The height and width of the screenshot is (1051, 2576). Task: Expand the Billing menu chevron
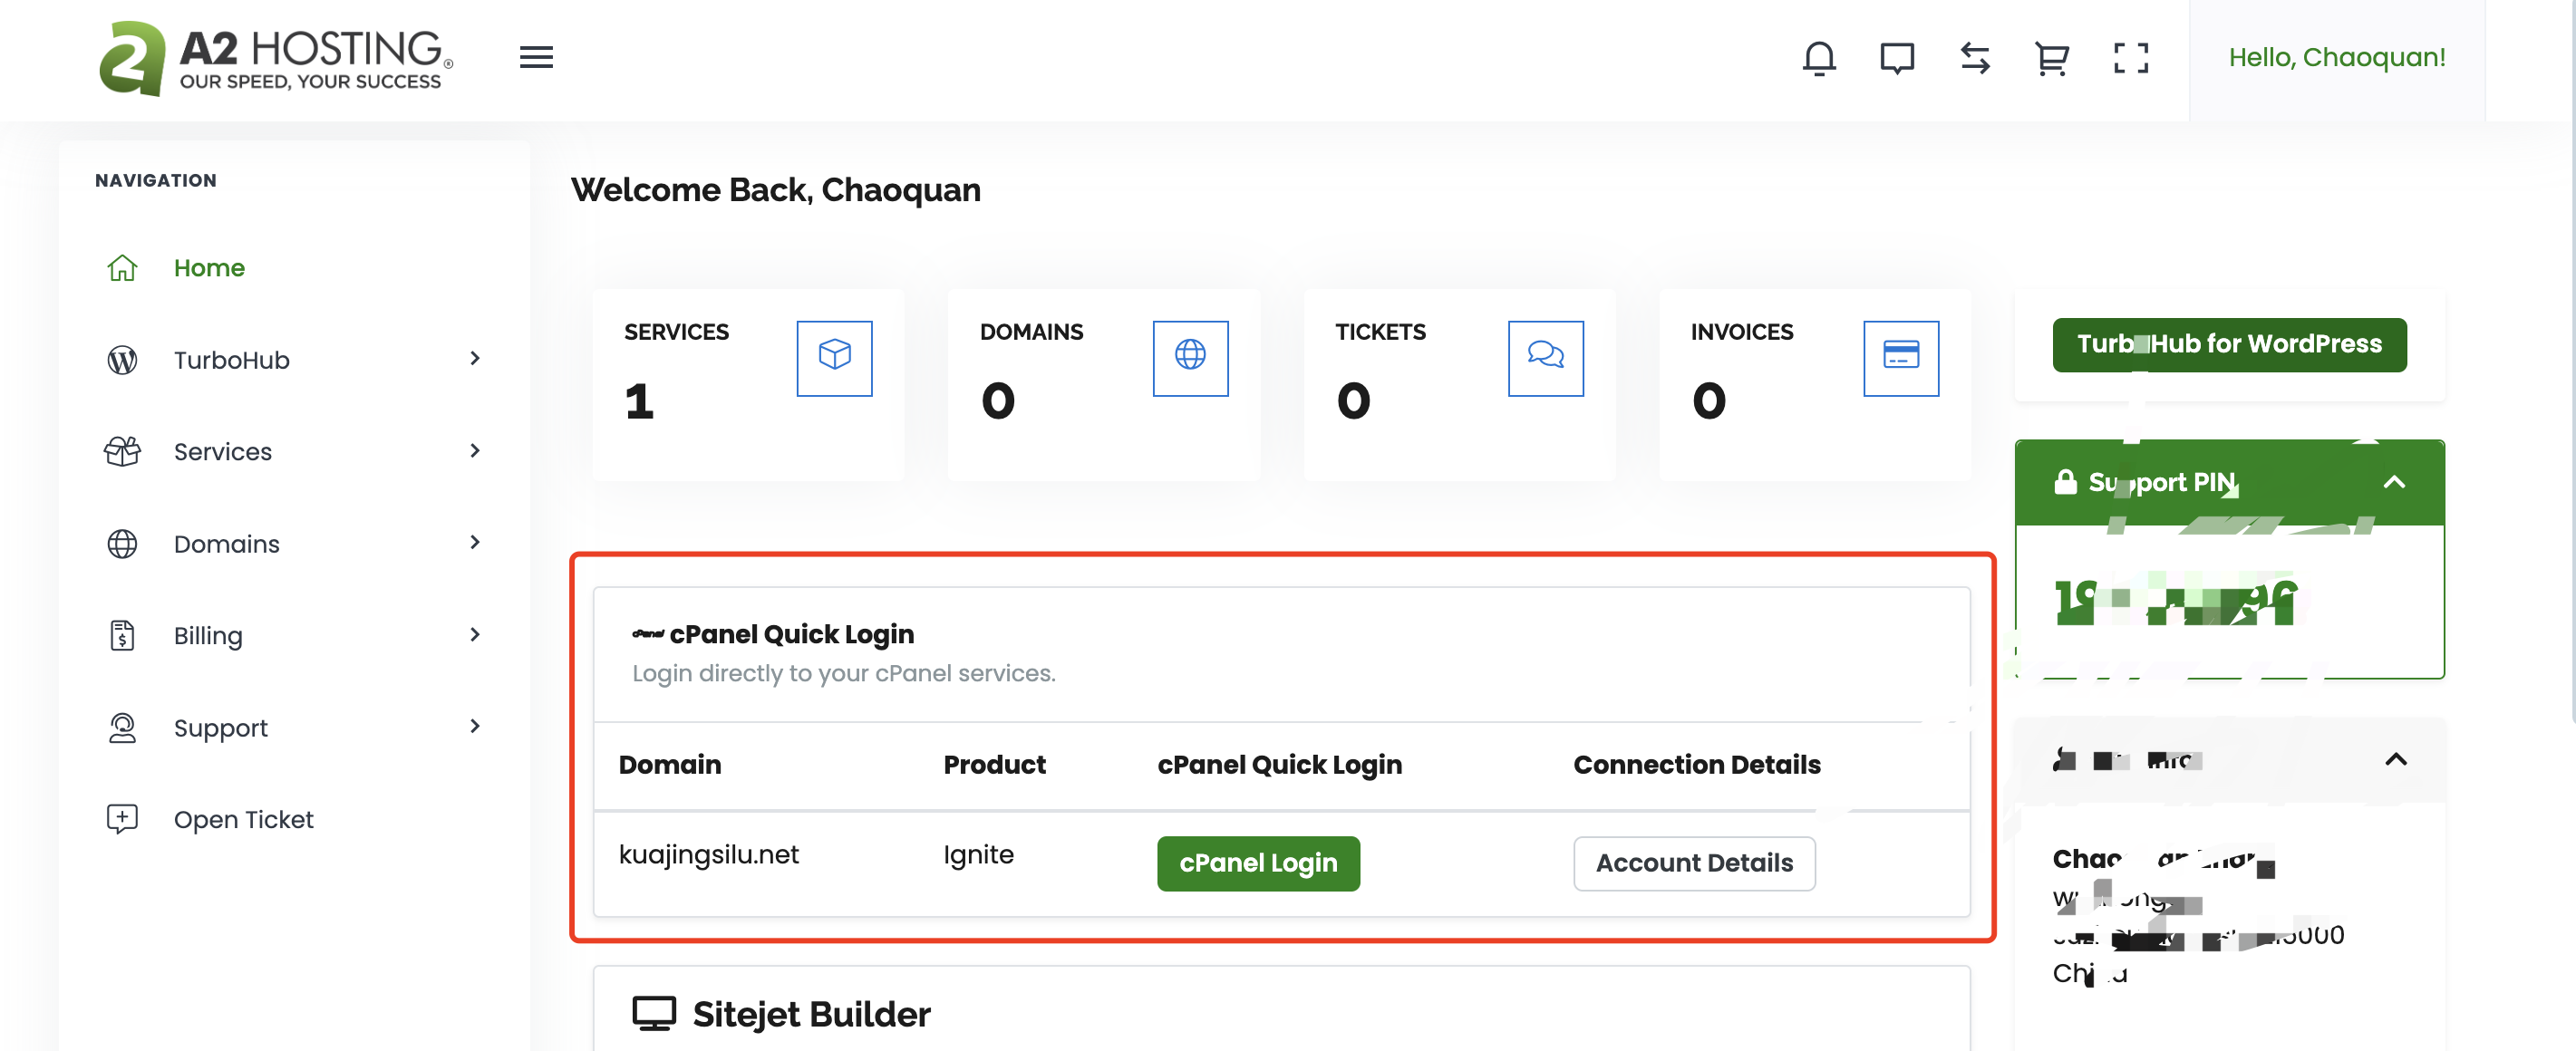coord(475,634)
